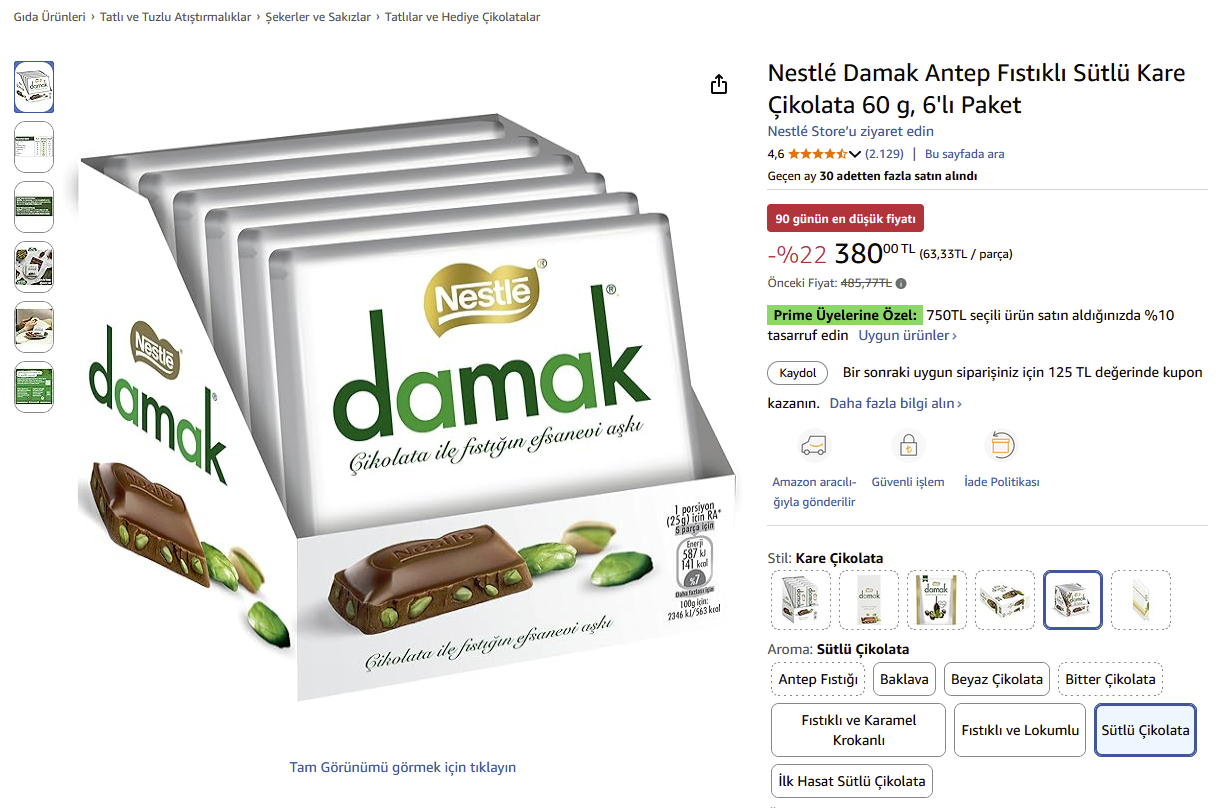1231x808 pixels.
Task: Select Bitter Çikolata aroma option
Action: pos(1110,679)
